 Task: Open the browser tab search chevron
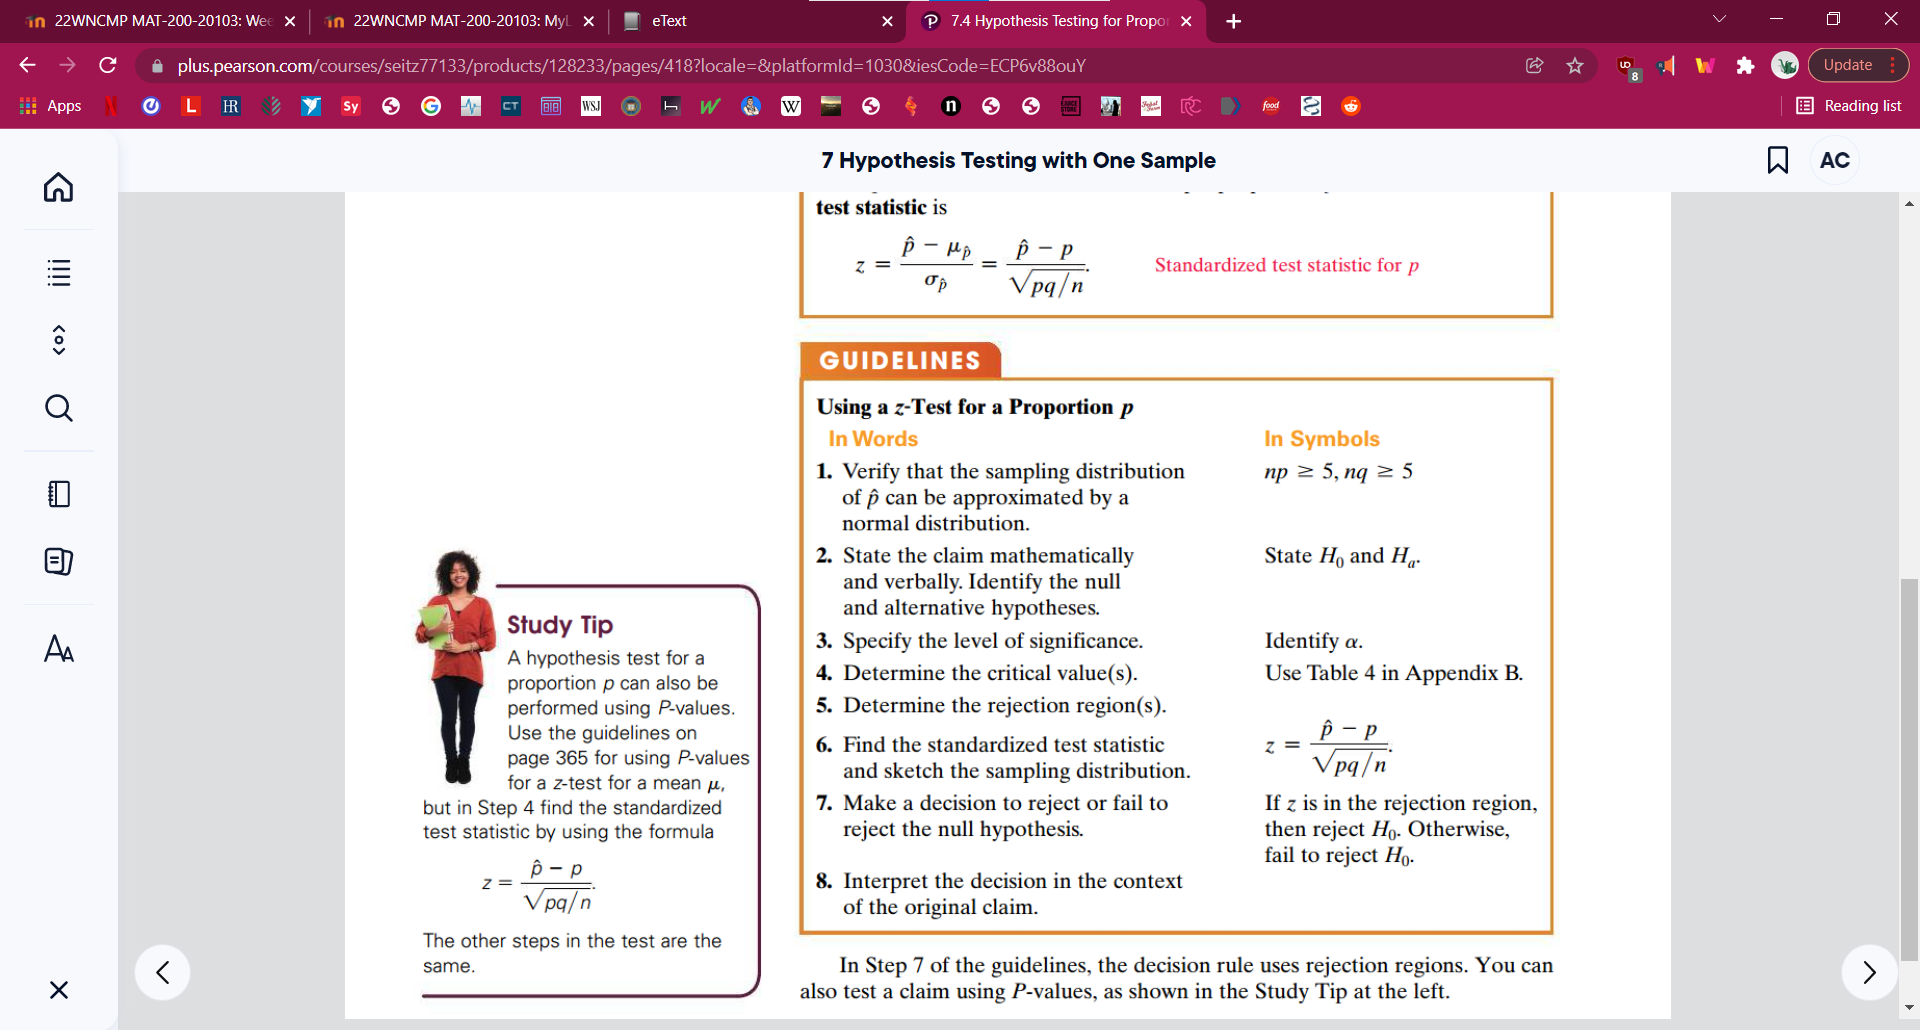(x=1718, y=18)
